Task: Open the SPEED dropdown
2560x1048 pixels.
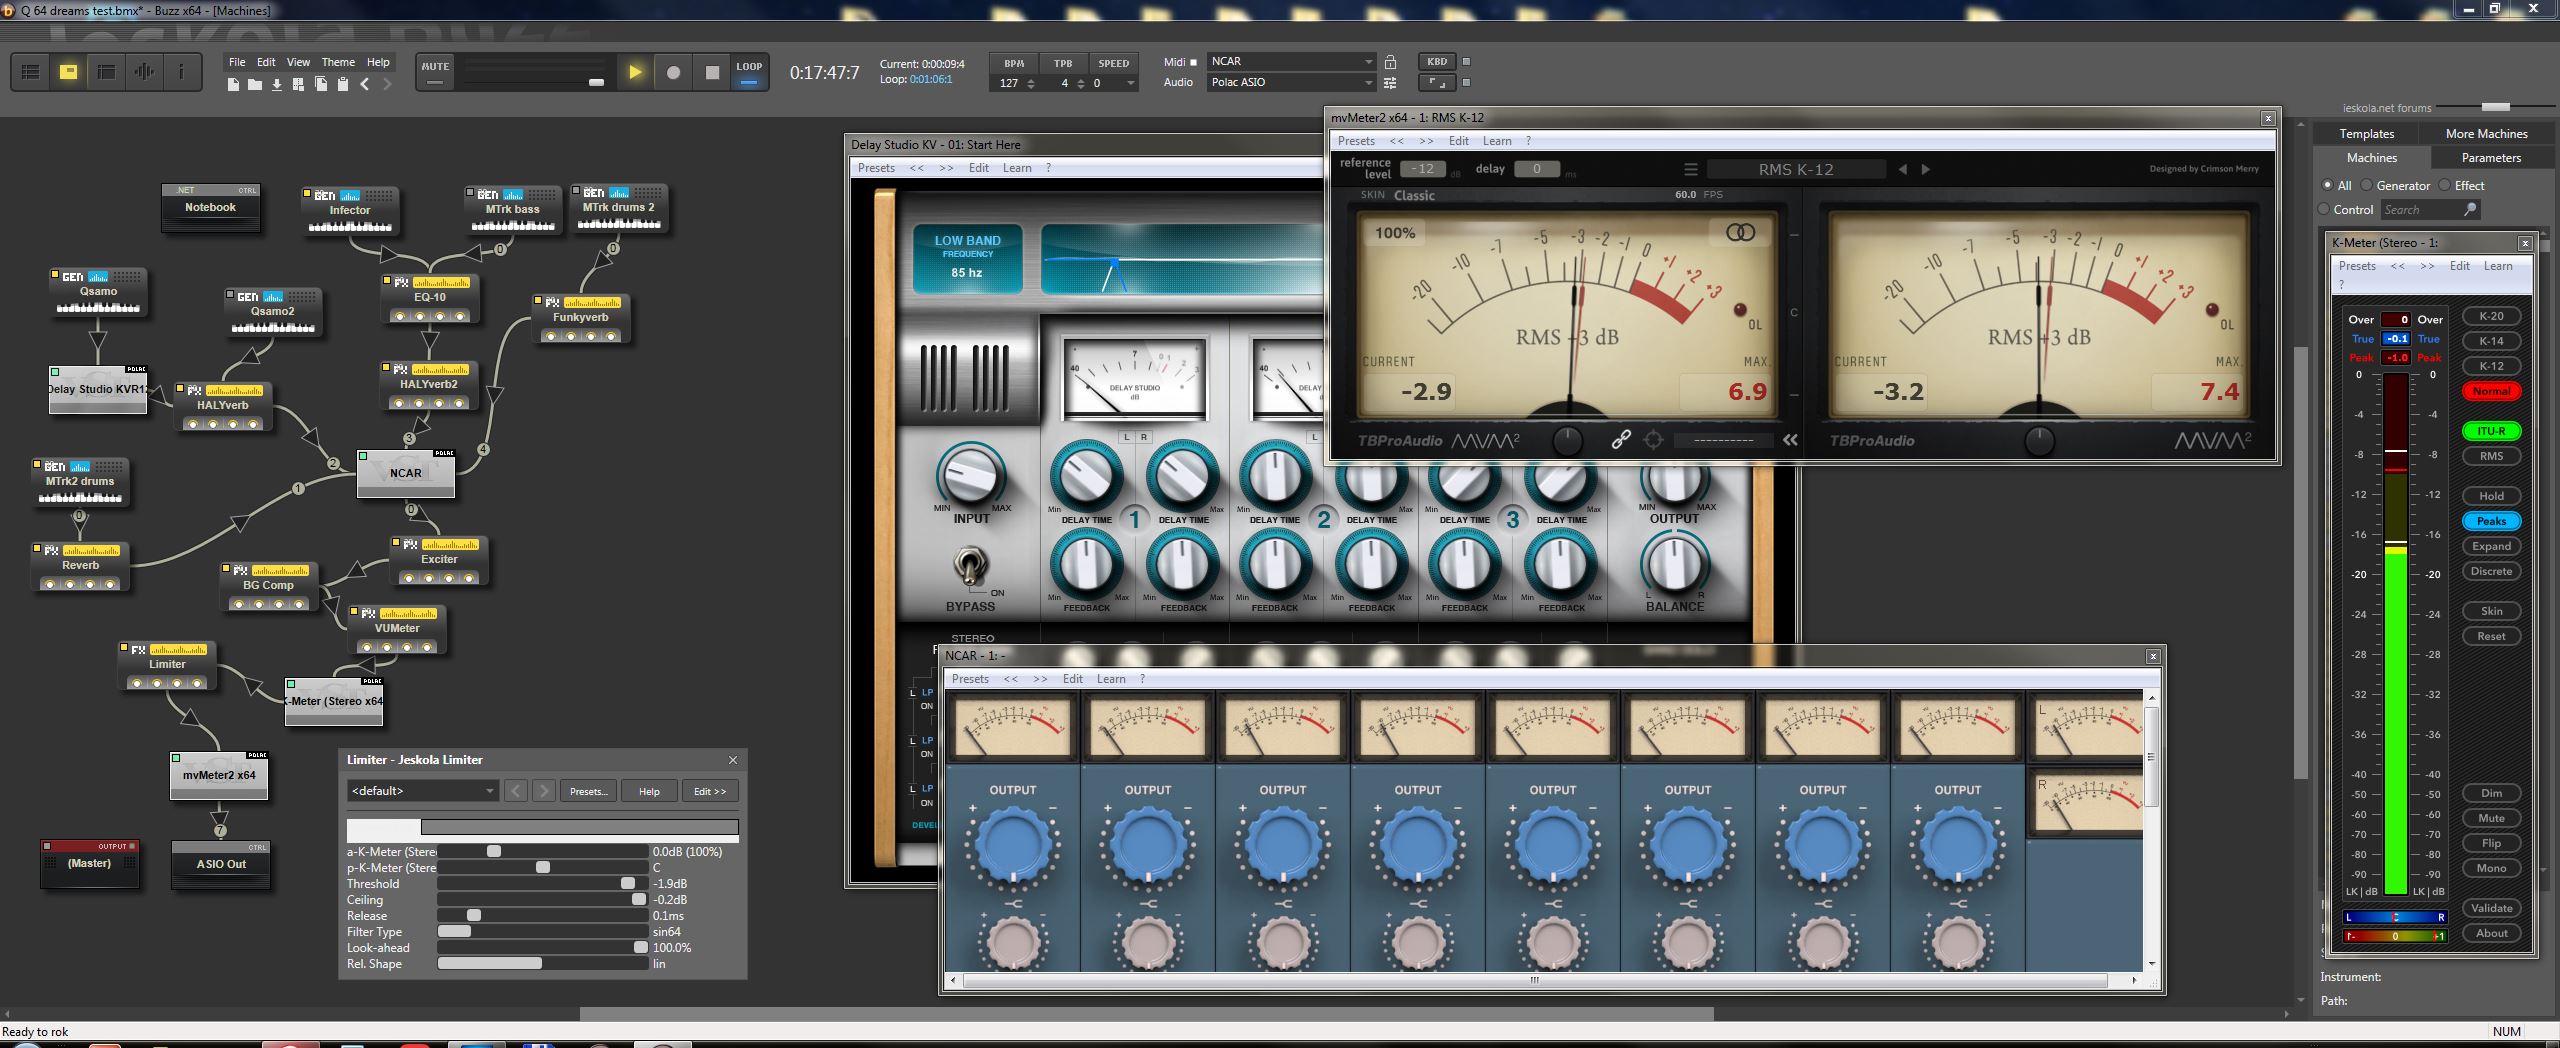Action: click(1113, 83)
